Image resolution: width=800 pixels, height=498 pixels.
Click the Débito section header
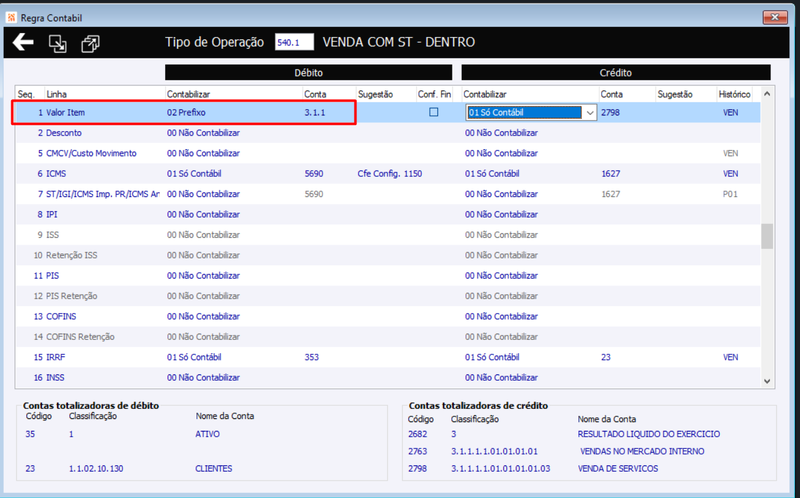308,72
